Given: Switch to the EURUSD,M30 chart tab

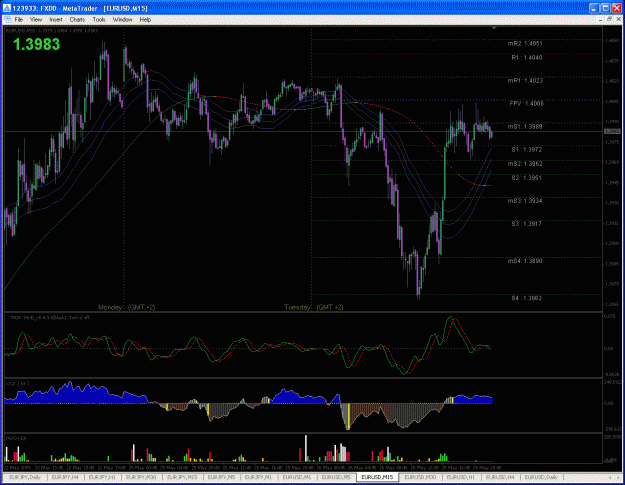Looking at the screenshot, I should (420, 477).
